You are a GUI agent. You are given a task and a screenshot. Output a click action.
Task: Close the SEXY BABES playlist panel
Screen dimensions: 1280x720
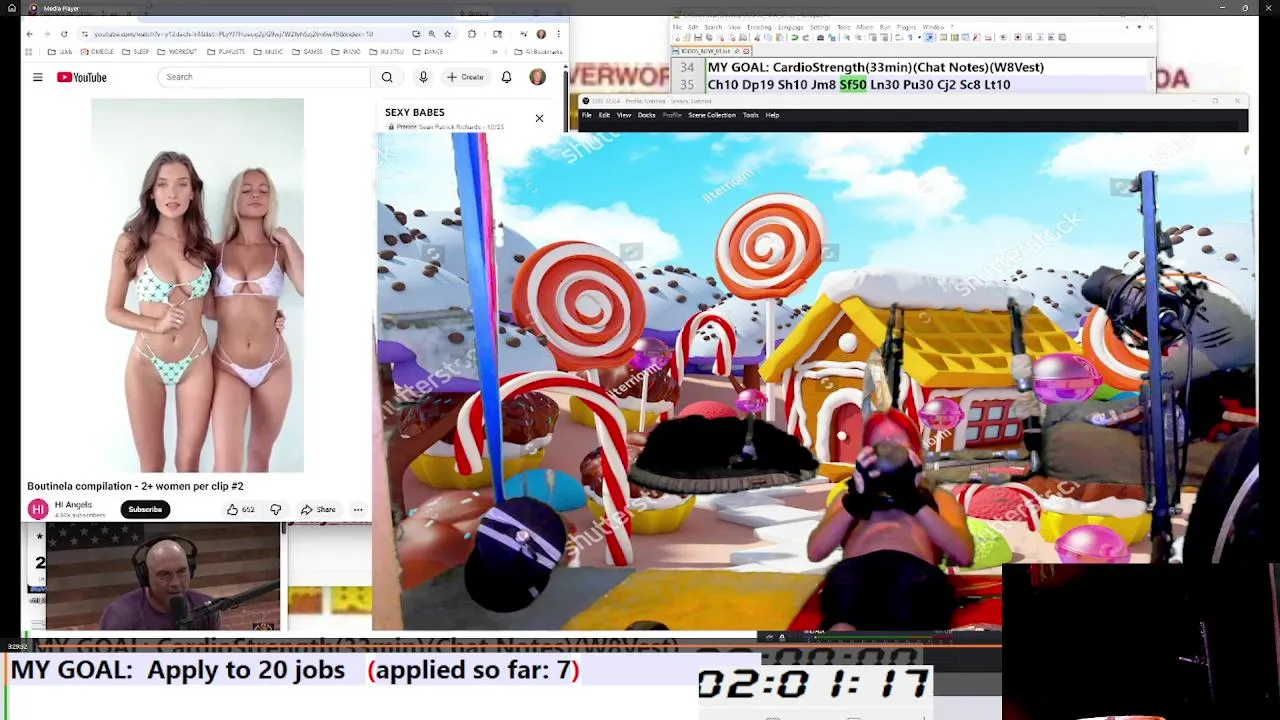coord(539,118)
